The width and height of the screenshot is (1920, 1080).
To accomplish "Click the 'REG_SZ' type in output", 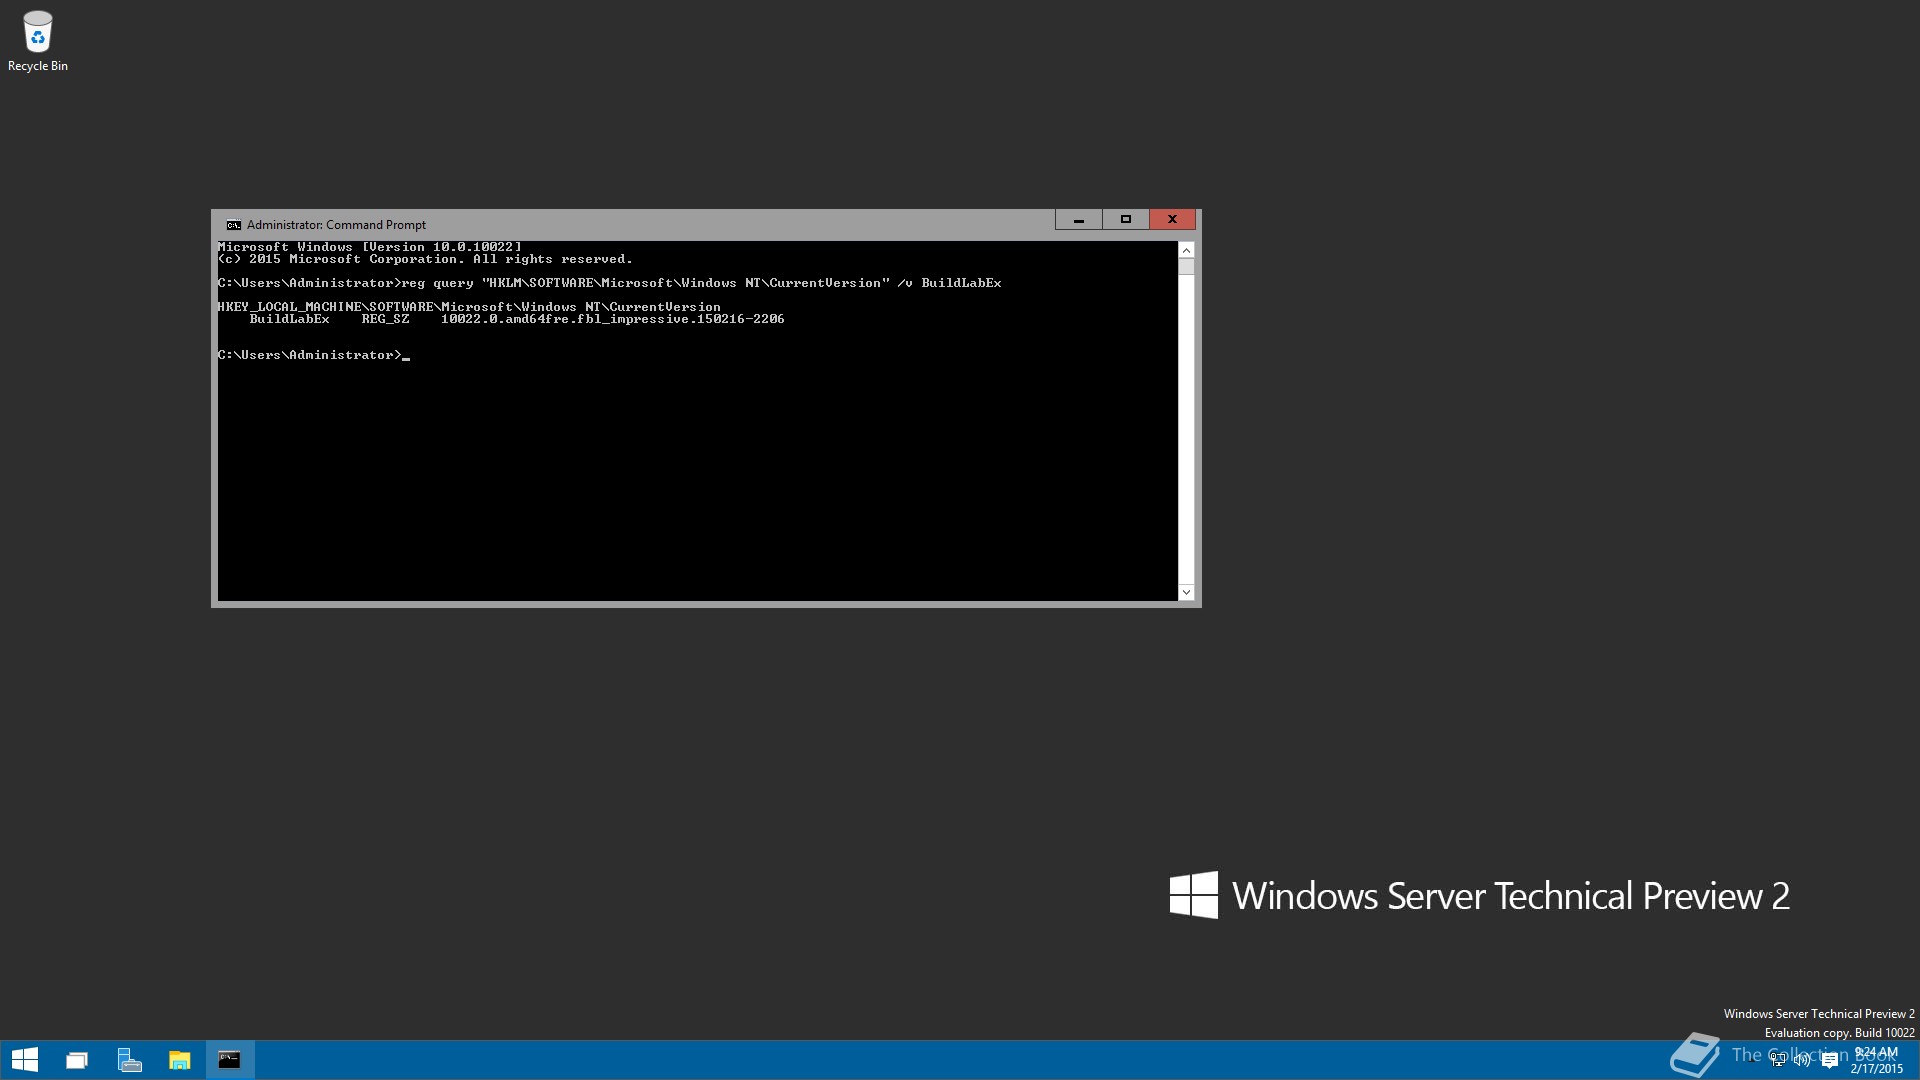I will click(x=385, y=319).
